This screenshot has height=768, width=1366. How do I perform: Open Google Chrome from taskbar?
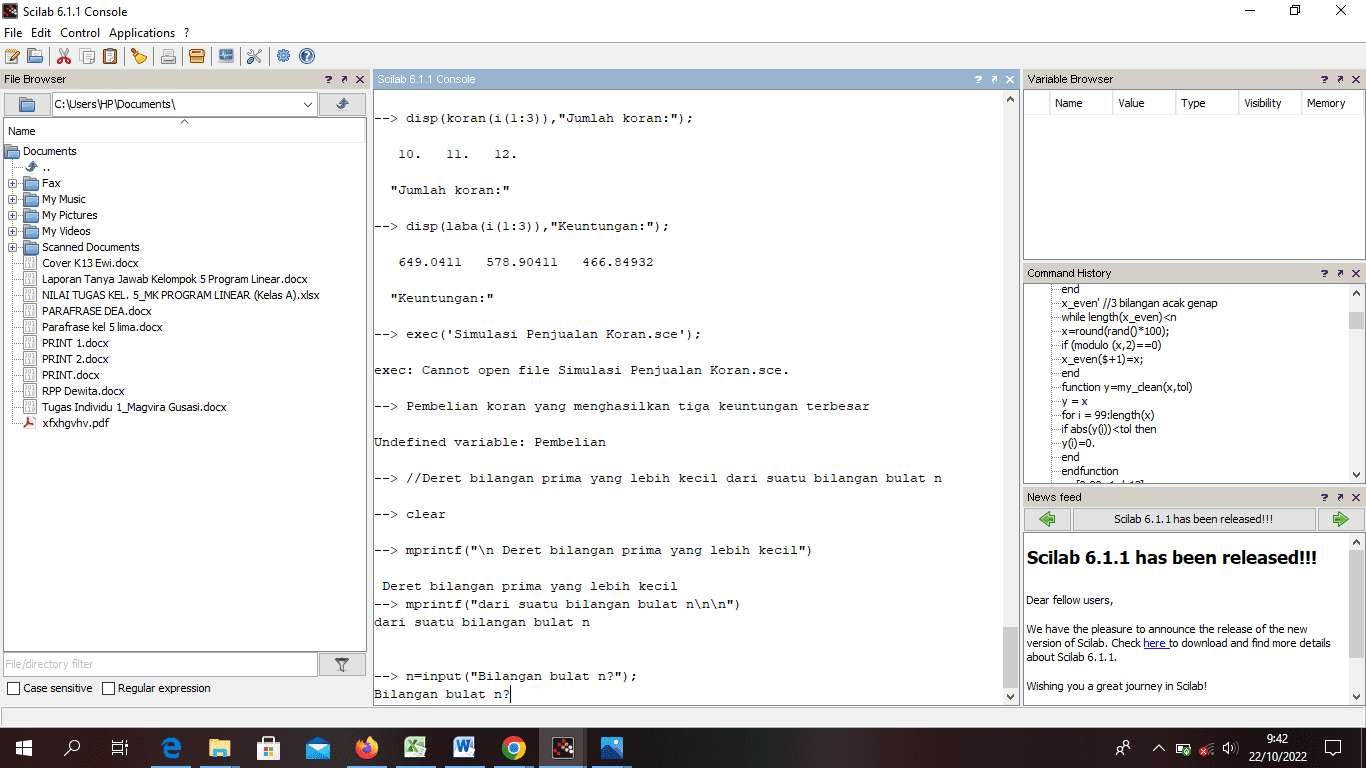coord(513,747)
